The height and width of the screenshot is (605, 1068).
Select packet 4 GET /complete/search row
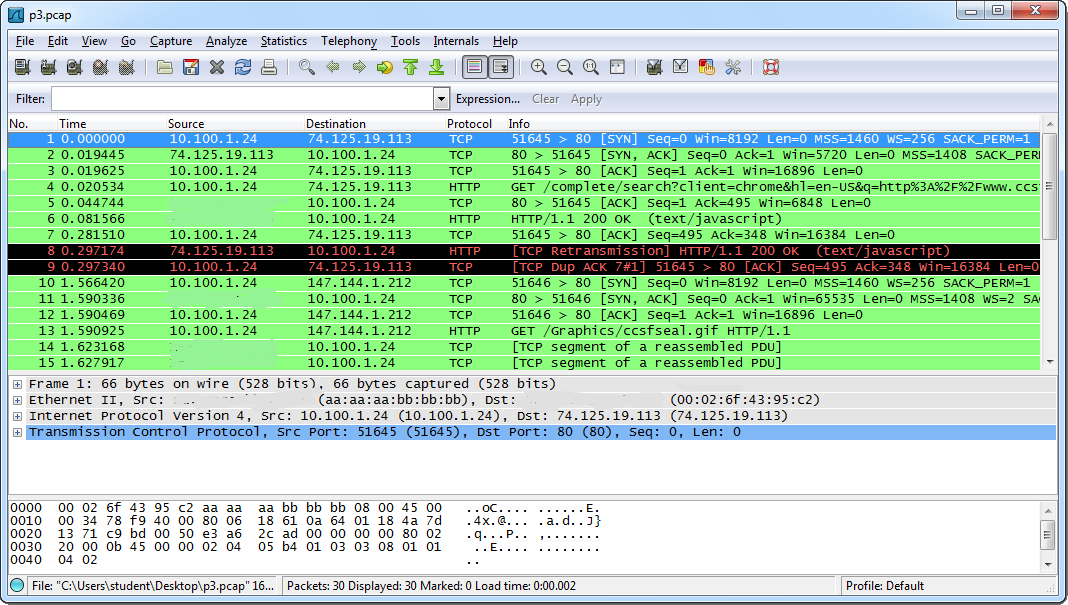[524, 187]
